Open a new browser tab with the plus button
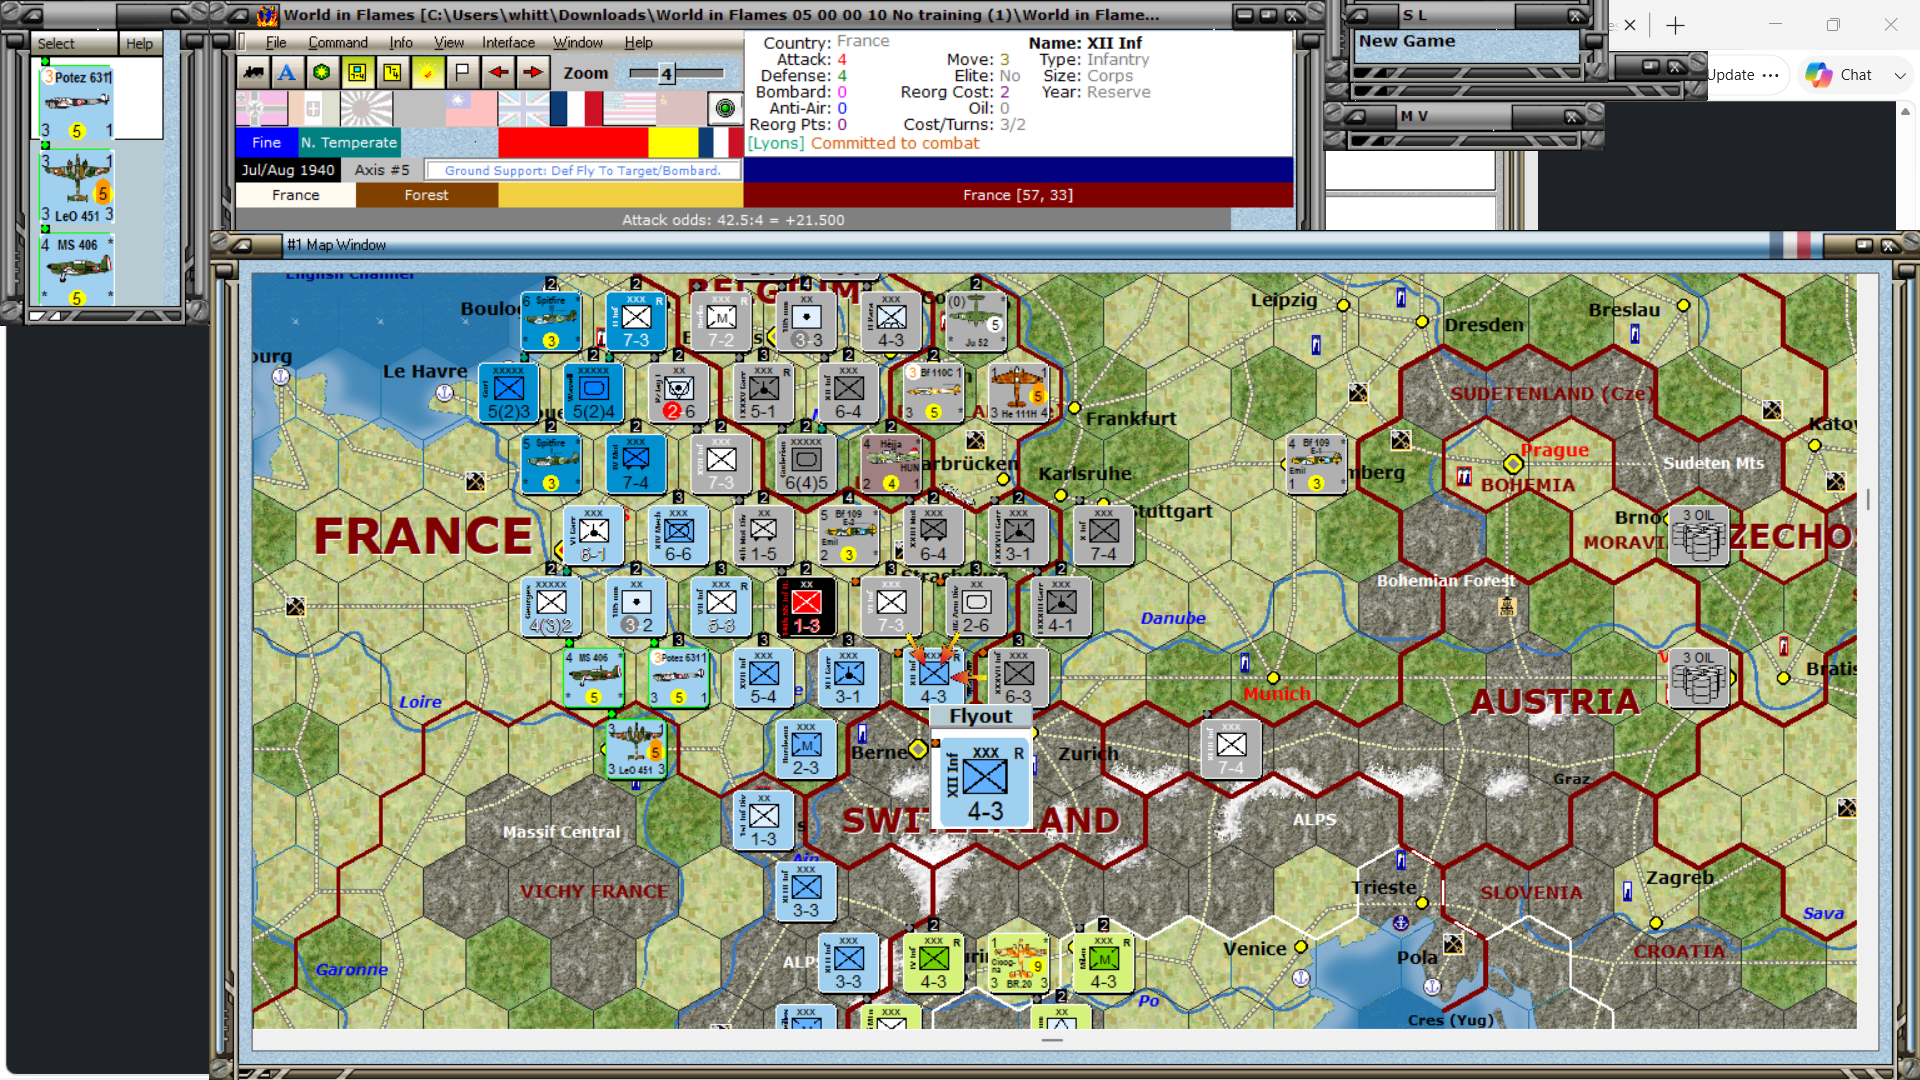This screenshot has width=1920, height=1080. tap(1676, 25)
